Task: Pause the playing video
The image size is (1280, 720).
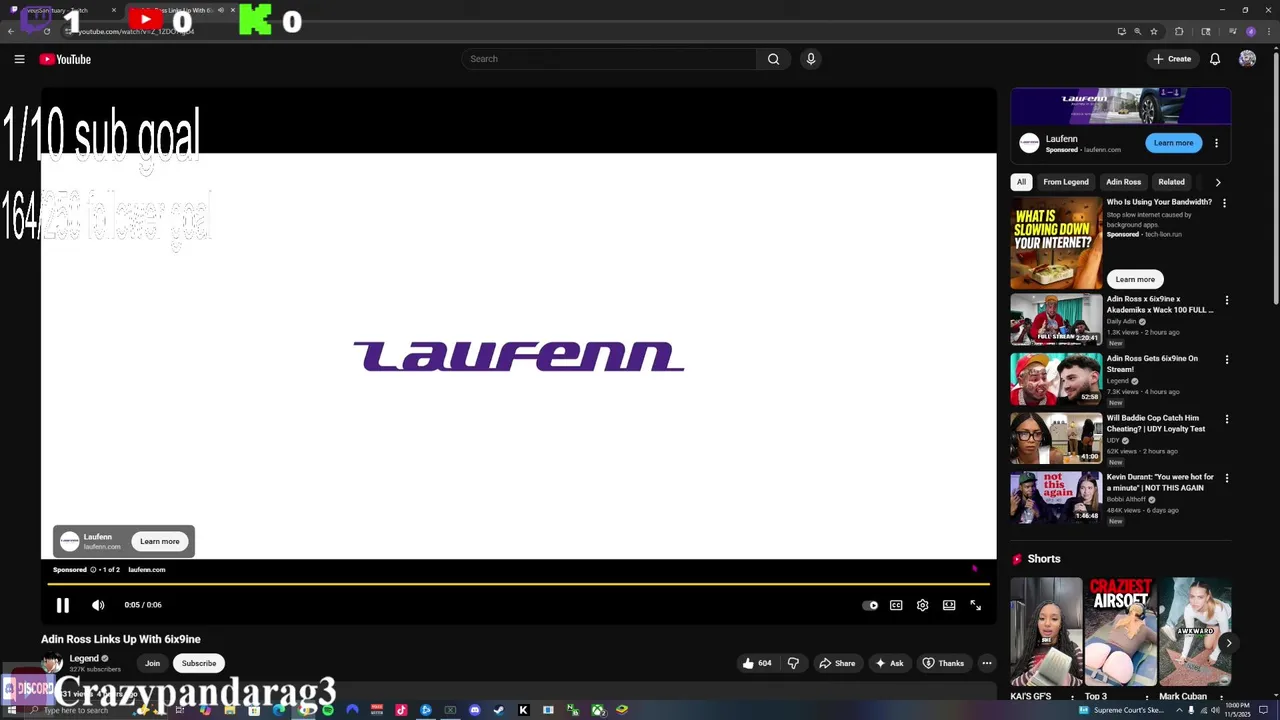Action: pos(62,605)
